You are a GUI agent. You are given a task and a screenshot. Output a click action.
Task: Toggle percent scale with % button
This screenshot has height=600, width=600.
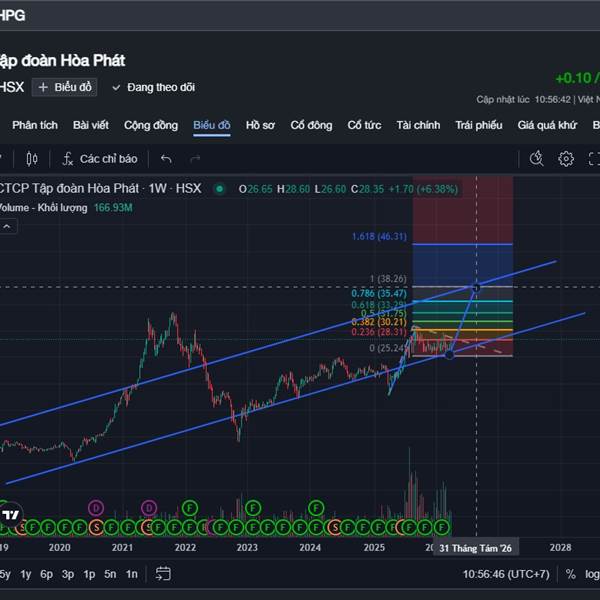pyautogui.click(x=571, y=574)
